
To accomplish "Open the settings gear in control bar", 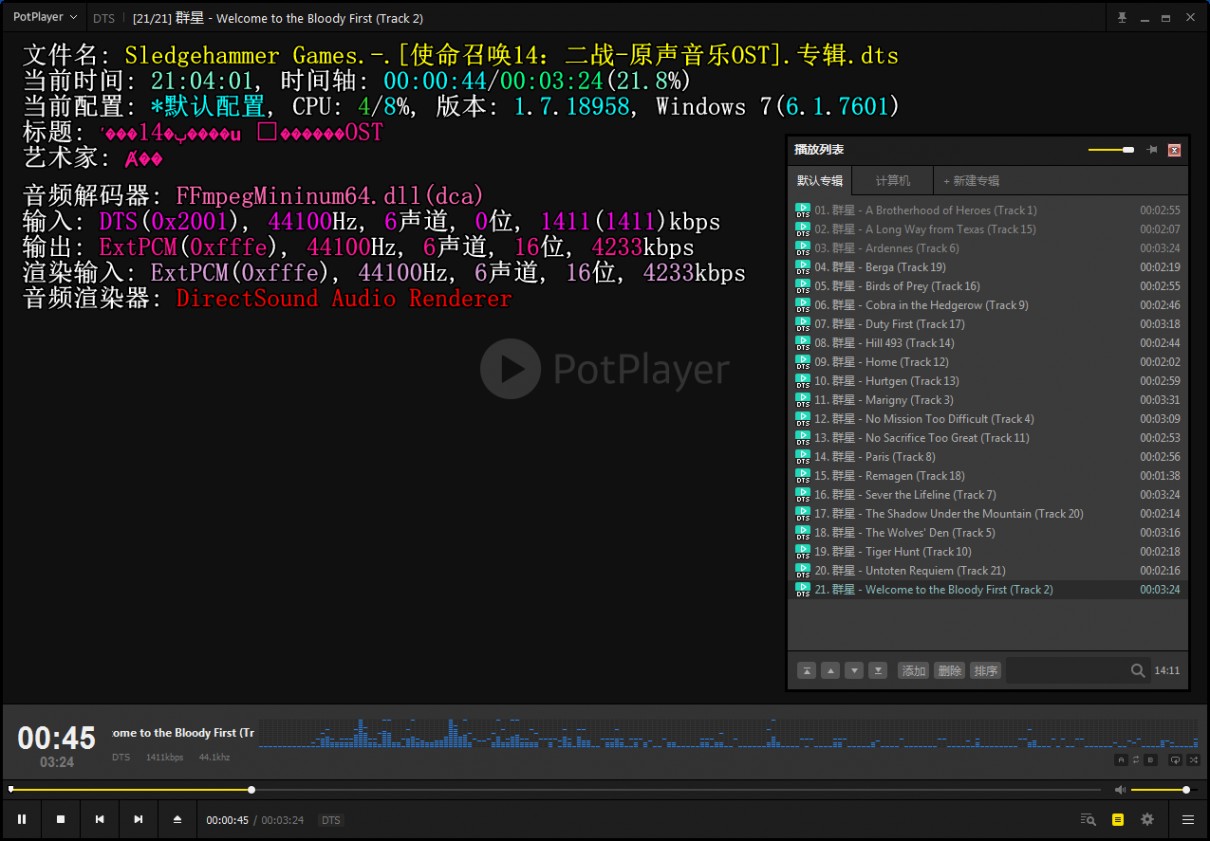I will coord(1147,819).
